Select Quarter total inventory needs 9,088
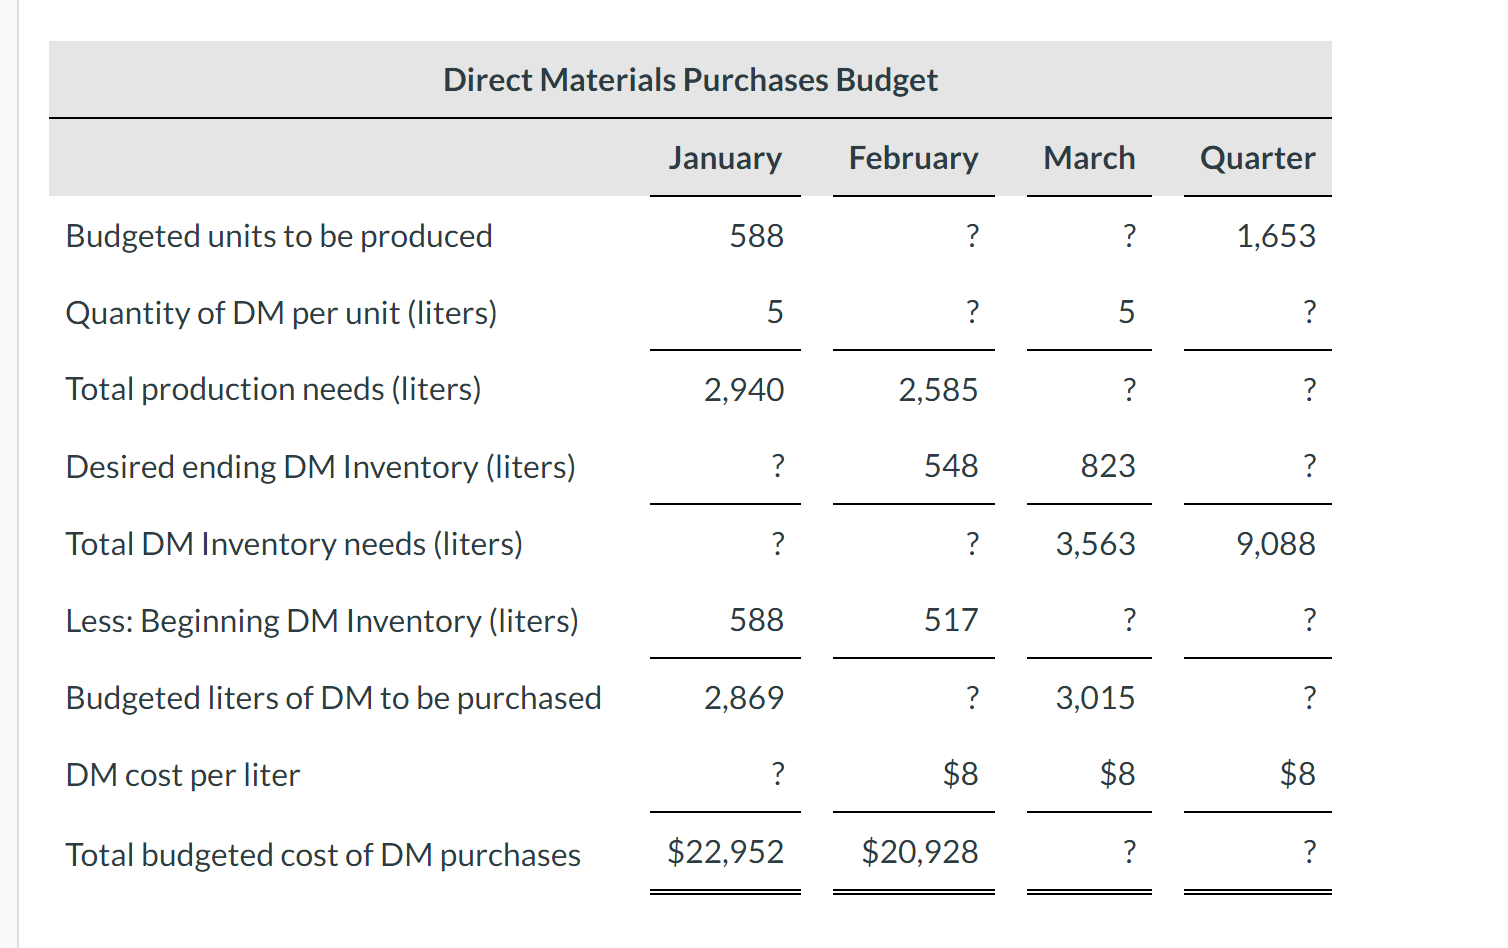 point(1276,544)
